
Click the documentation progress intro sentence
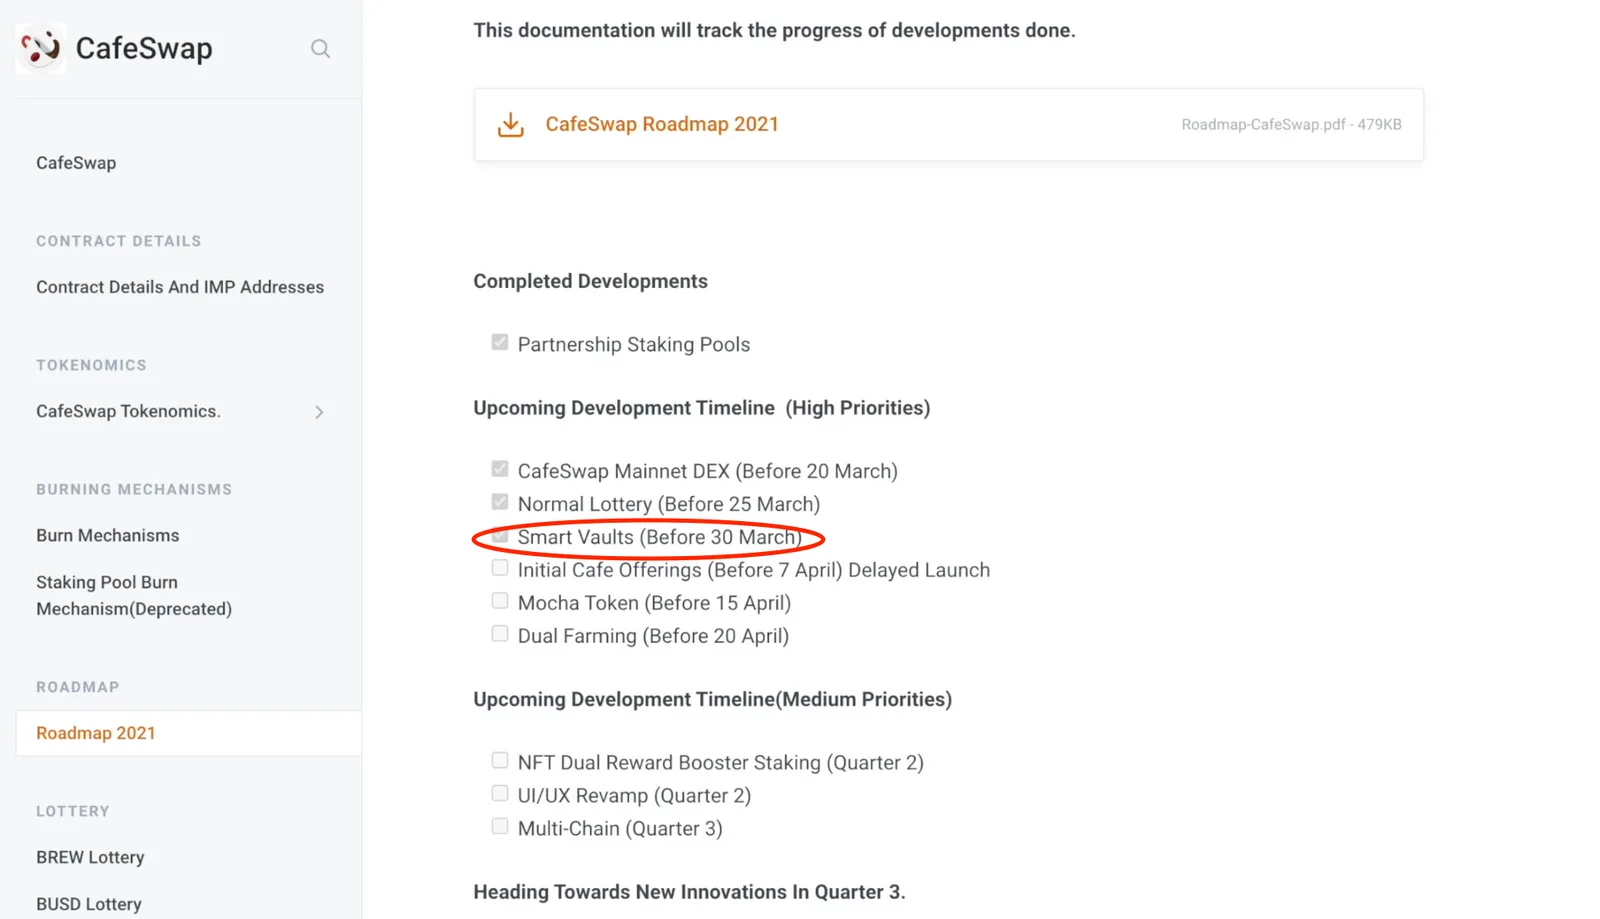click(x=774, y=30)
